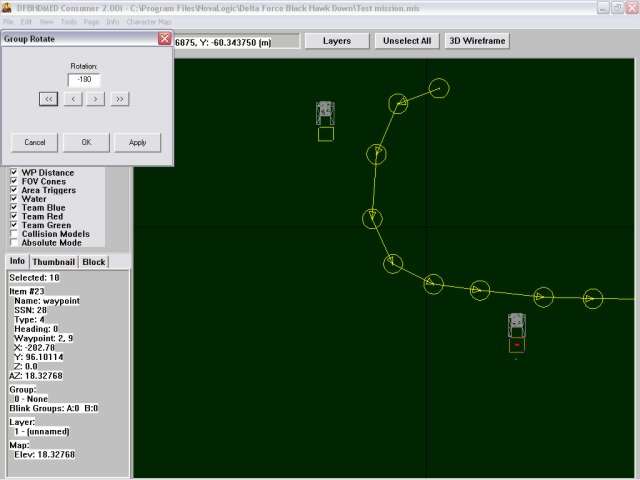This screenshot has width=640, height=480.
Task: Click the Layers button
Action: click(336, 41)
